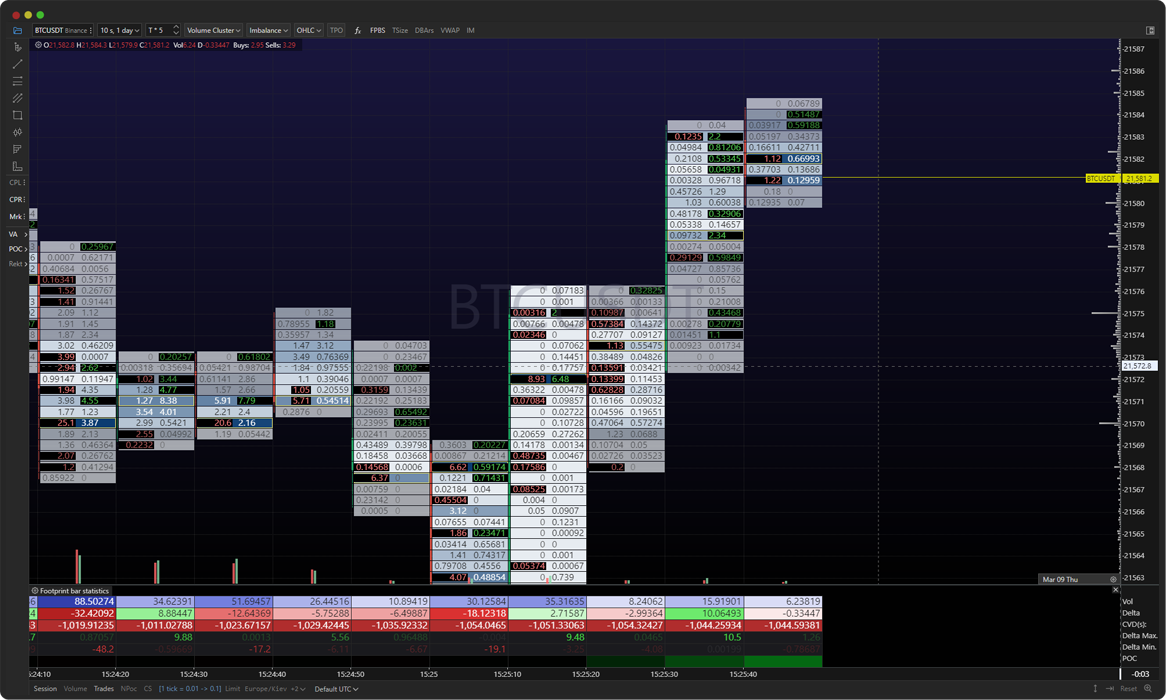
Task: Open the OHLC display dropdown
Action: coord(307,30)
